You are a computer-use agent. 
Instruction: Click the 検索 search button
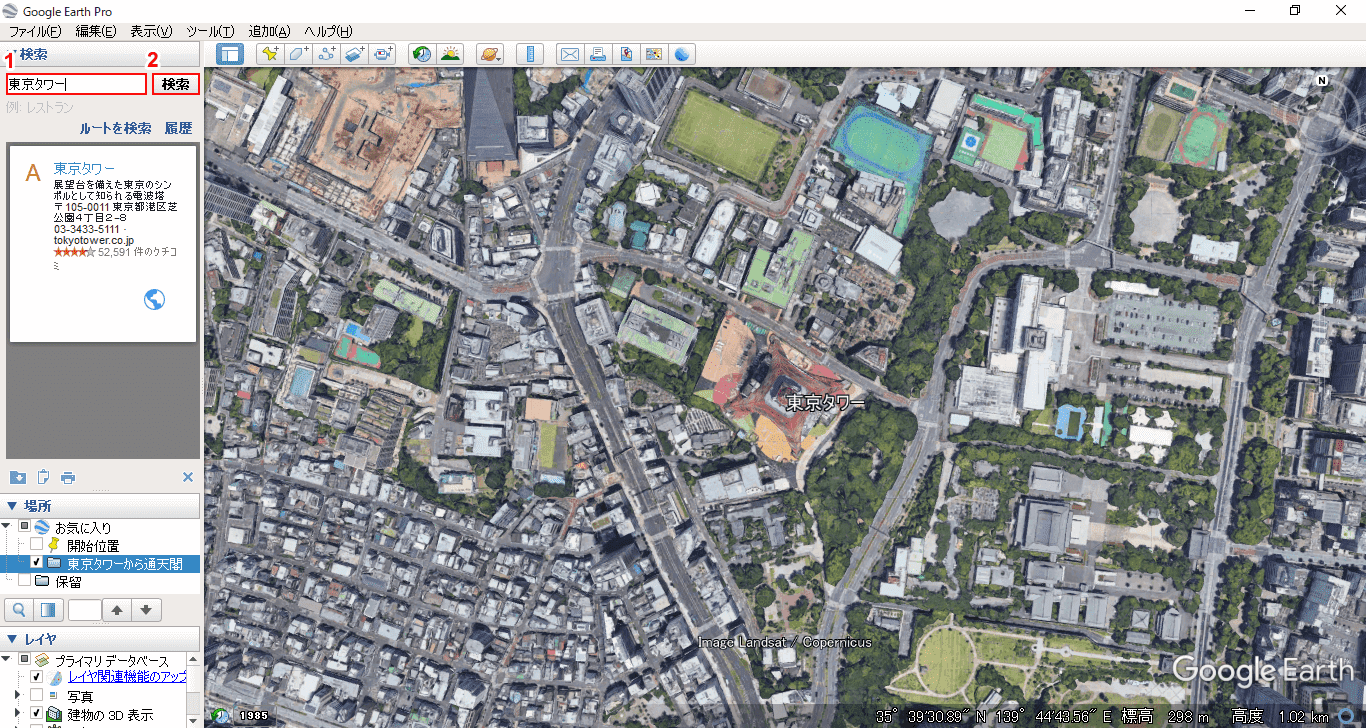pyautogui.click(x=176, y=84)
